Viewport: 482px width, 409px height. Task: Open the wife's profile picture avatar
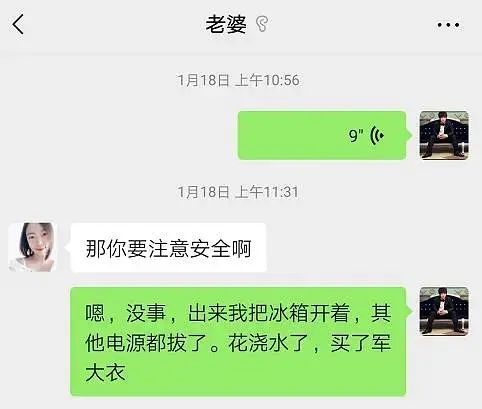[33, 247]
